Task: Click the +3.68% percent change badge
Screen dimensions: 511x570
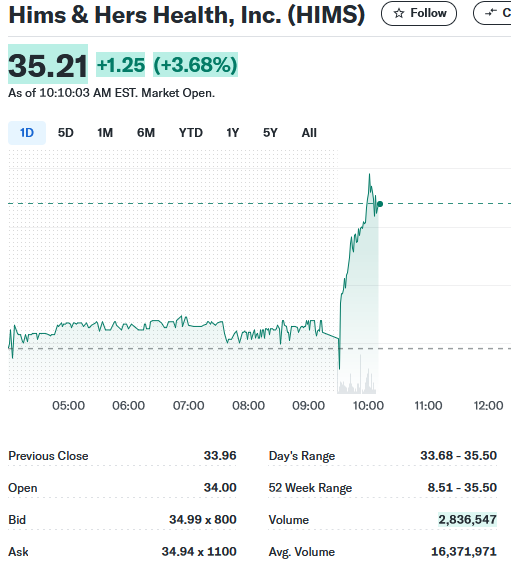Action: click(x=195, y=65)
